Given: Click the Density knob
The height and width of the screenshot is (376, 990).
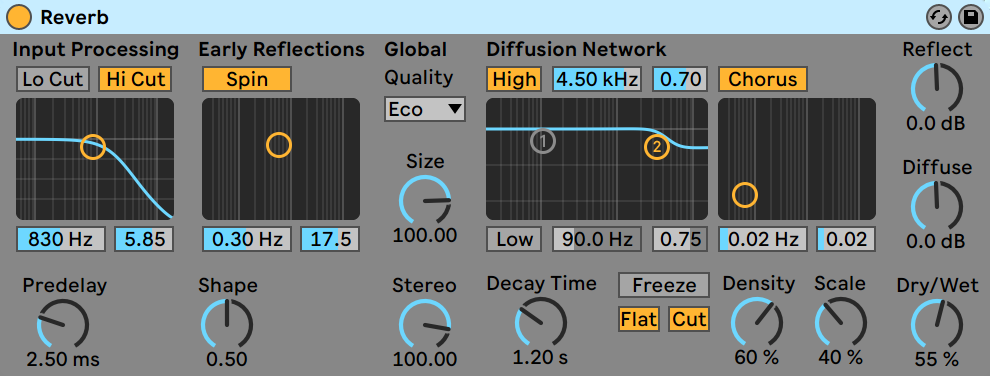Looking at the screenshot, I should pyautogui.click(x=757, y=322).
